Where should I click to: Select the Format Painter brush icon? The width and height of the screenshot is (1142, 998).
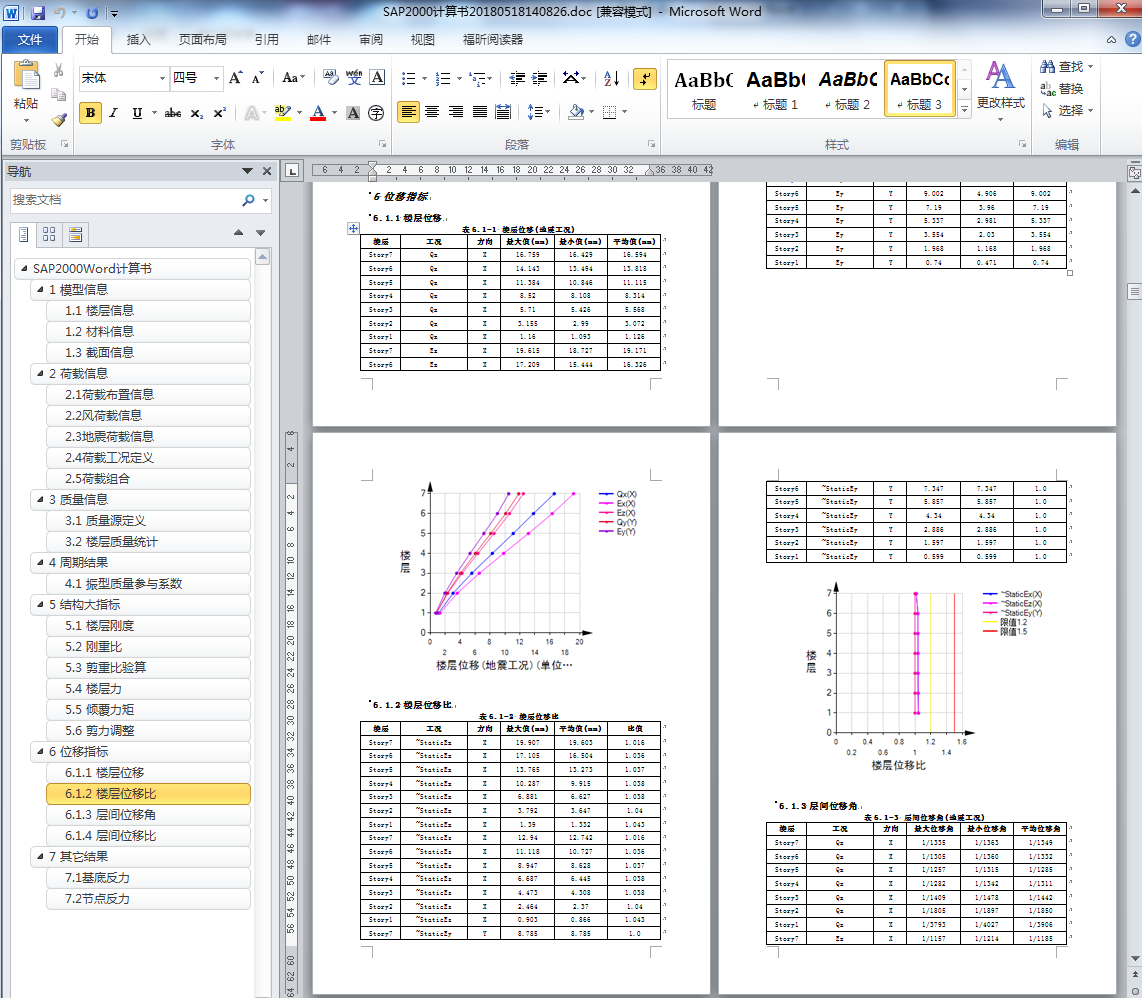pos(59,120)
